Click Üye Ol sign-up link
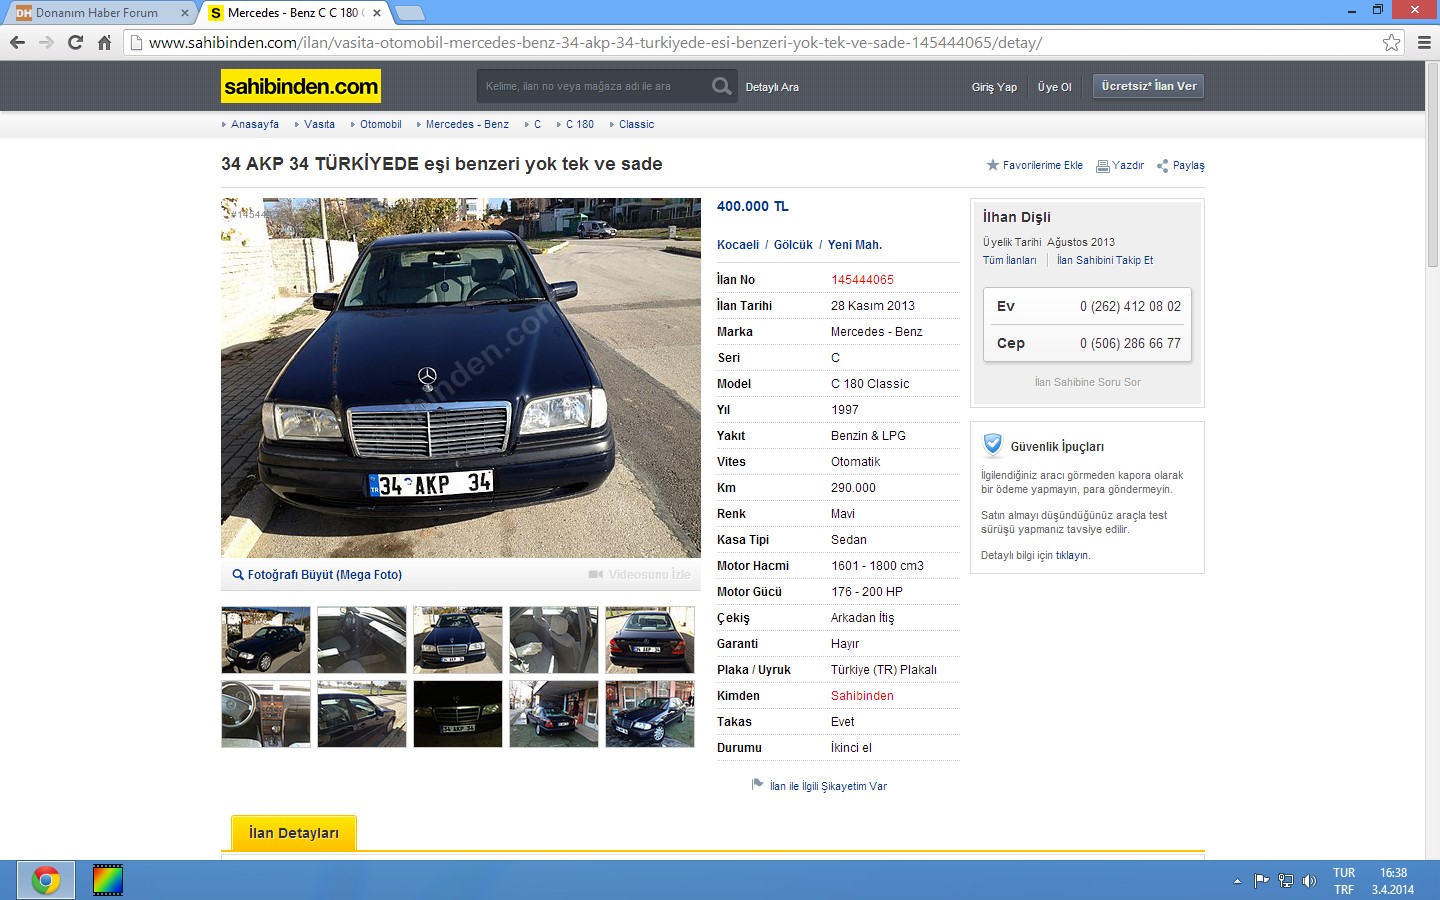This screenshot has height=900, width=1440. tap(1054, 87)
